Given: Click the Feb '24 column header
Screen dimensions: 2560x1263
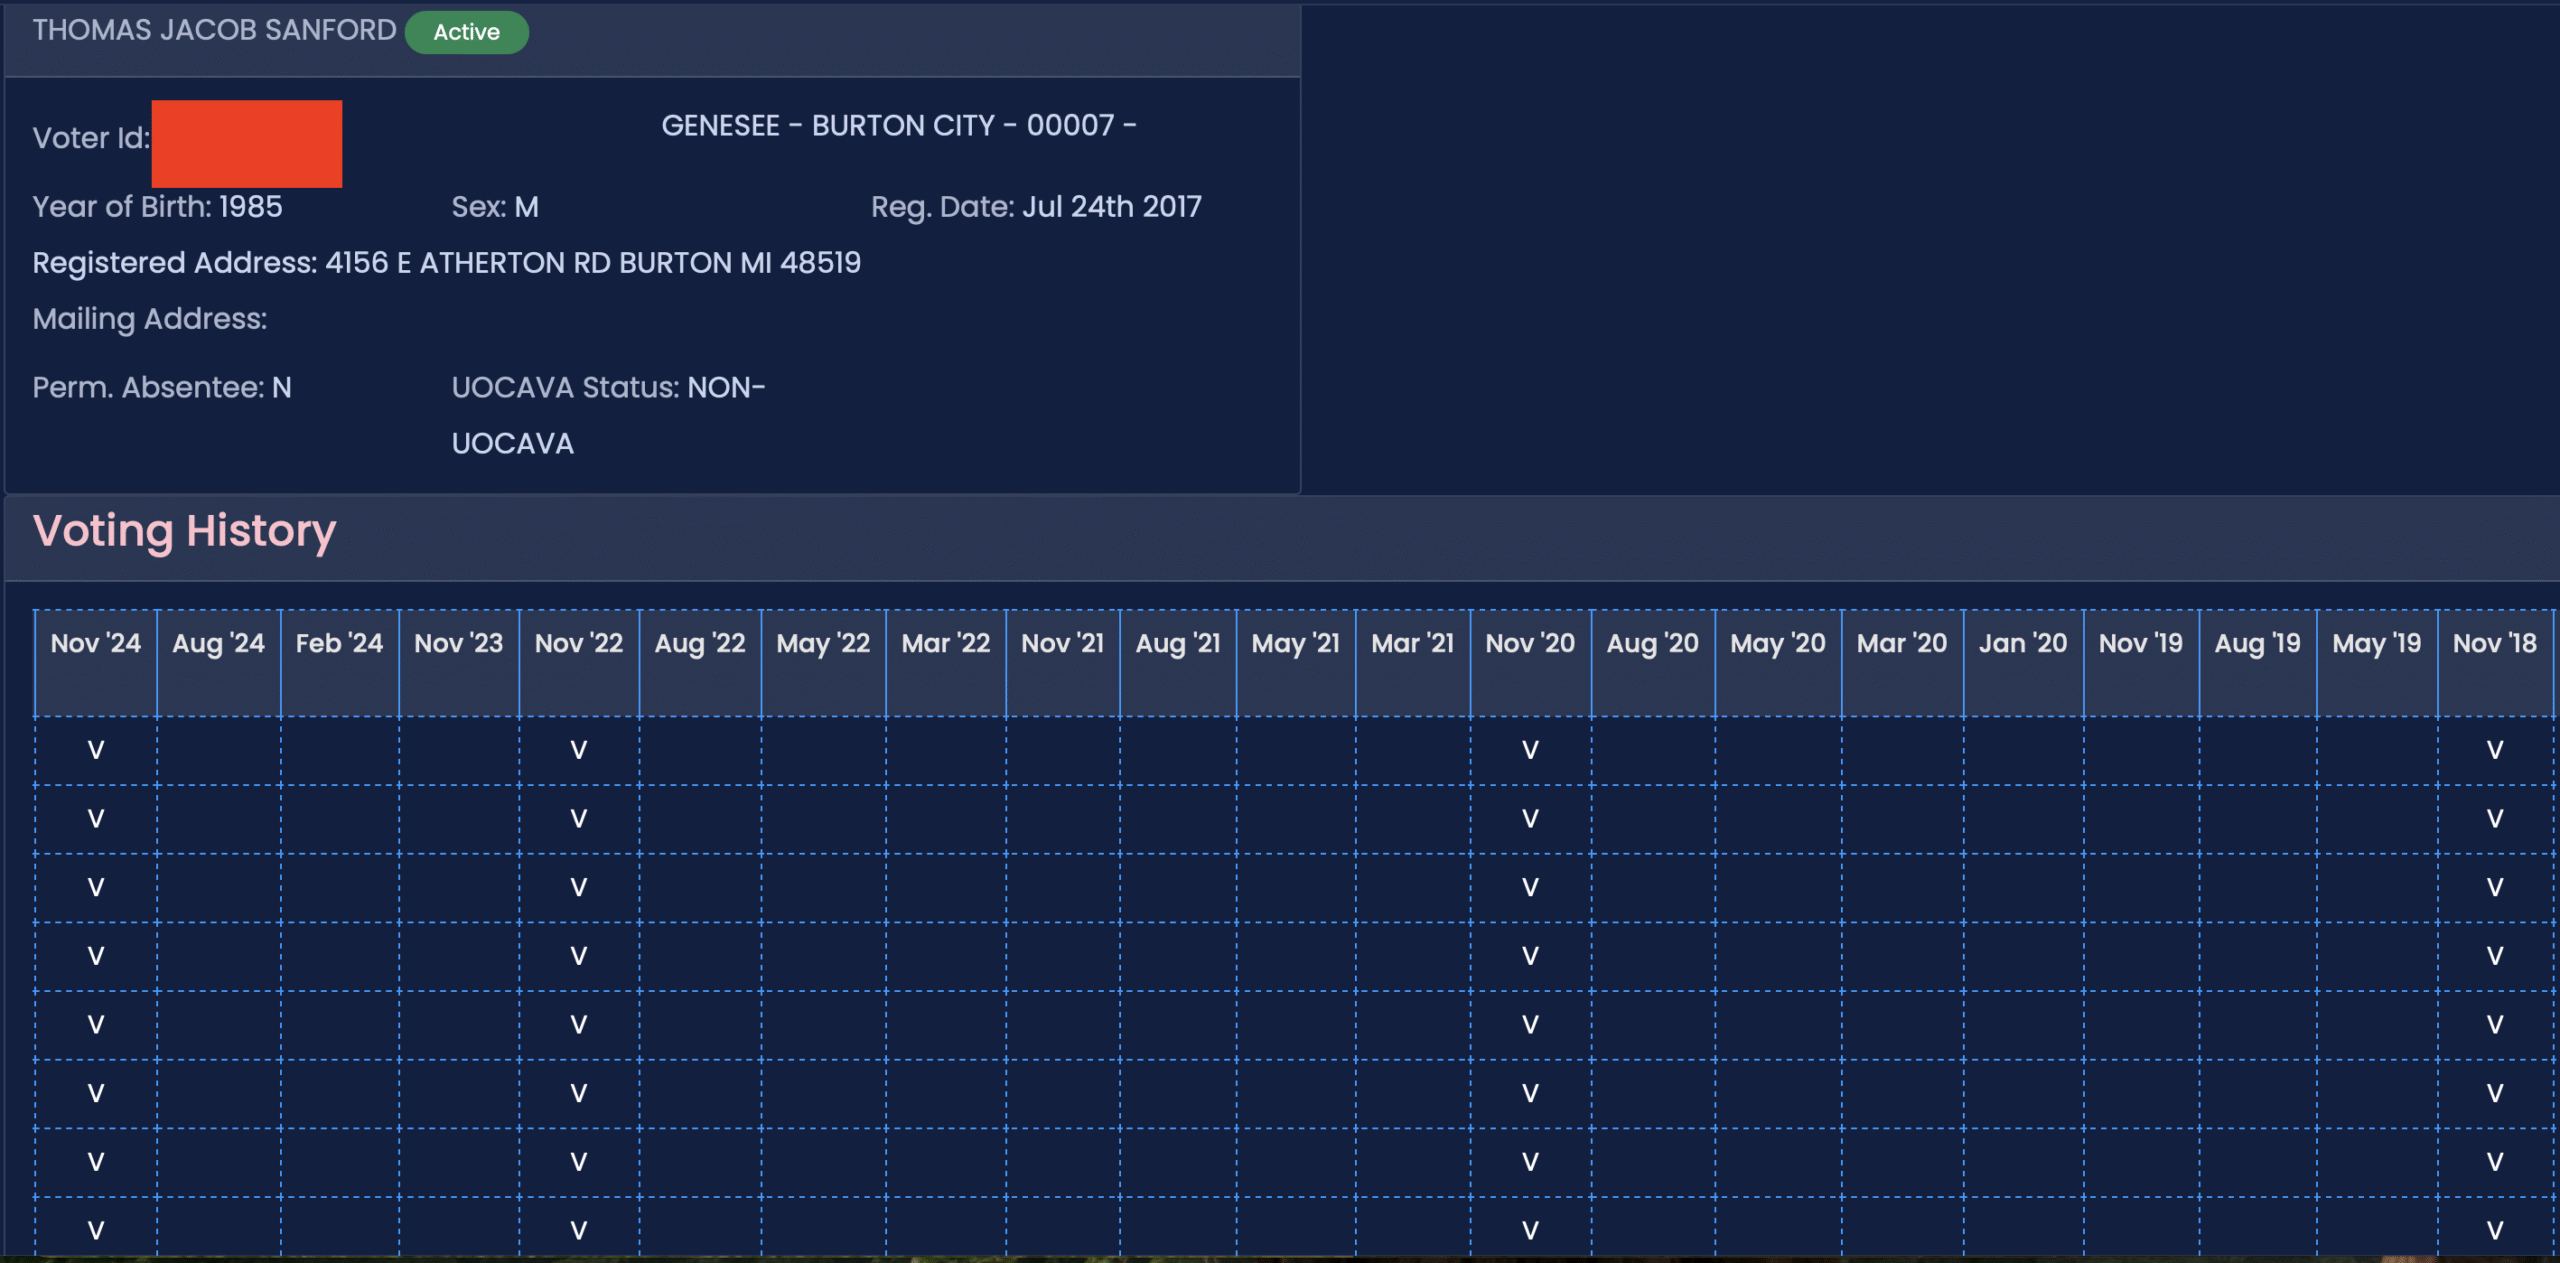Looking at the screenshot, I should [x=339, y=663].
